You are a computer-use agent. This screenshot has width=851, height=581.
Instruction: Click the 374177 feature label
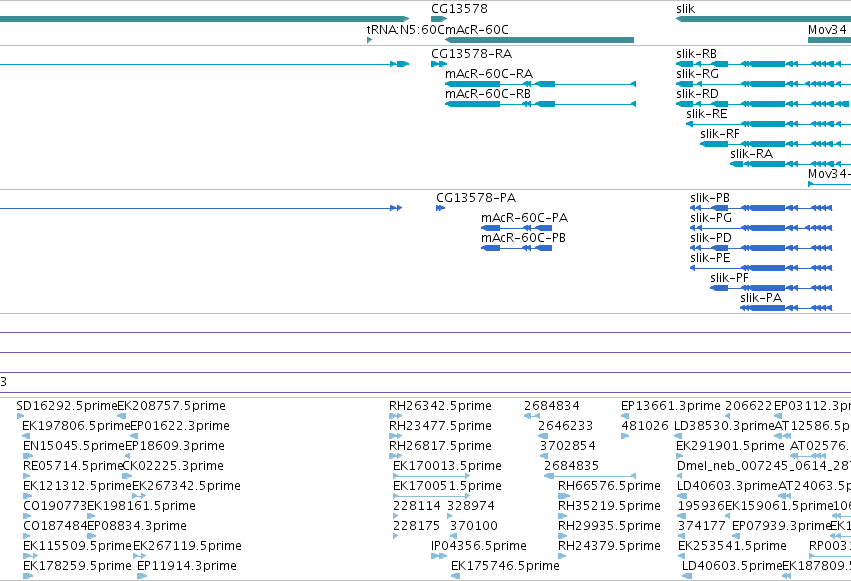coord(702,526)
